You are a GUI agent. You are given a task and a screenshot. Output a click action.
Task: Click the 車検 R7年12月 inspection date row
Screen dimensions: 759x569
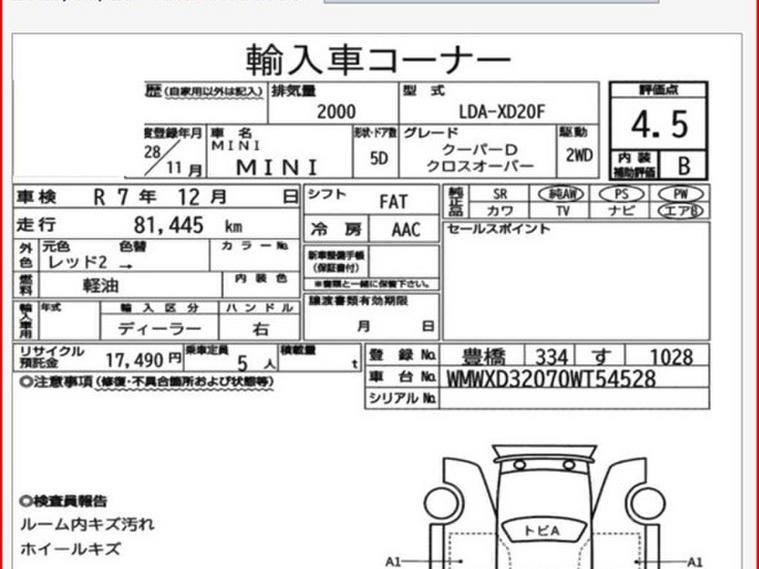coord(156,197)
